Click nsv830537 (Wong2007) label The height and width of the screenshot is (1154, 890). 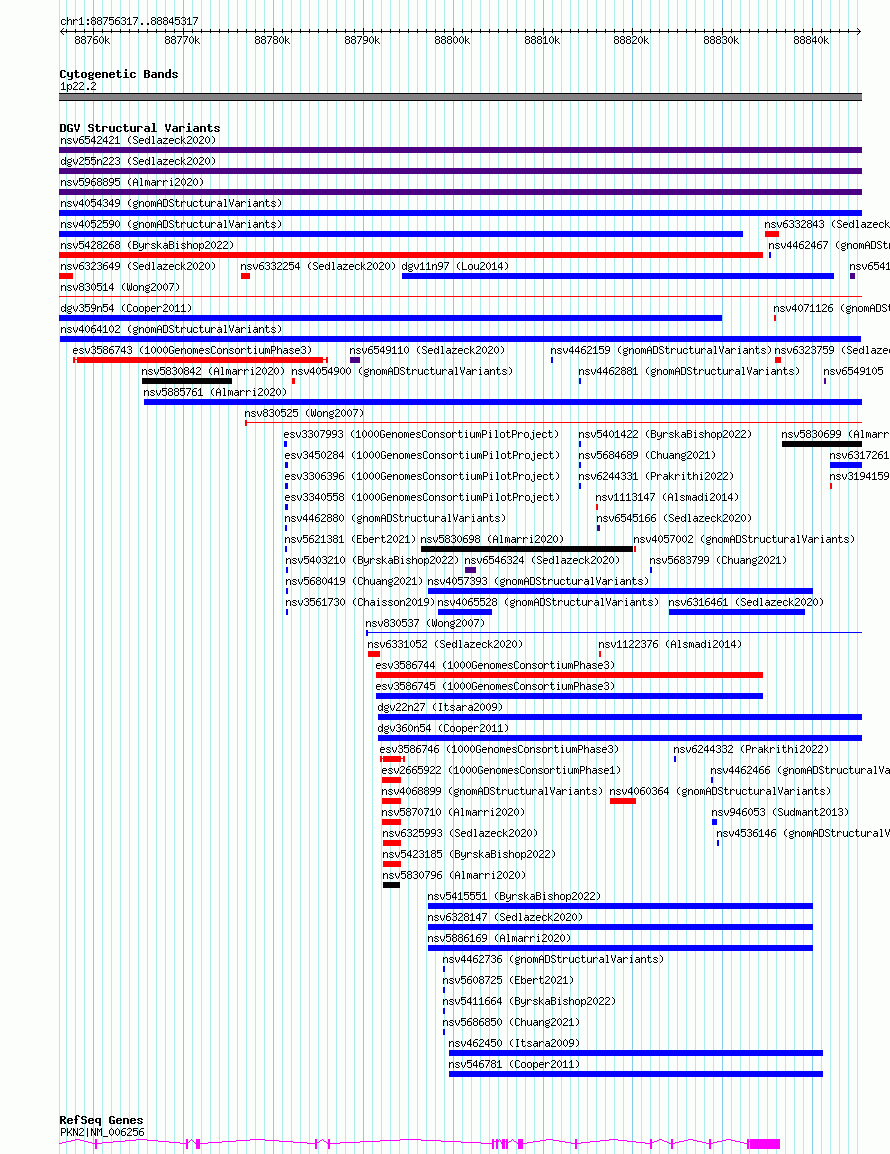[425, 623]
